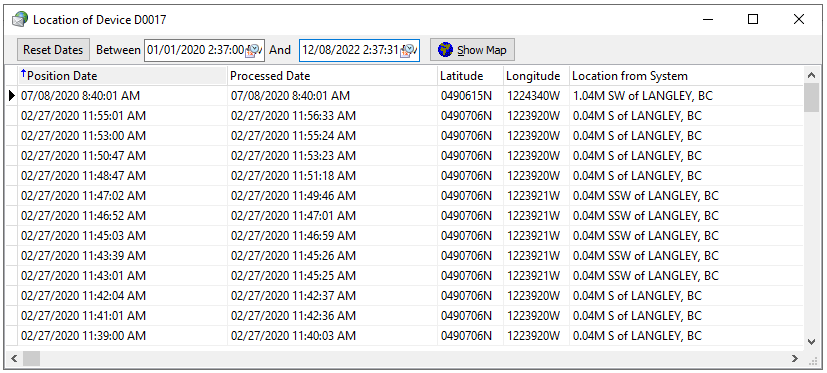827x373 pixels.
Task: Select the 02/27/2020 11:55:01 AM position date cell
Action: pyautogui.click(x=122, y=116)
